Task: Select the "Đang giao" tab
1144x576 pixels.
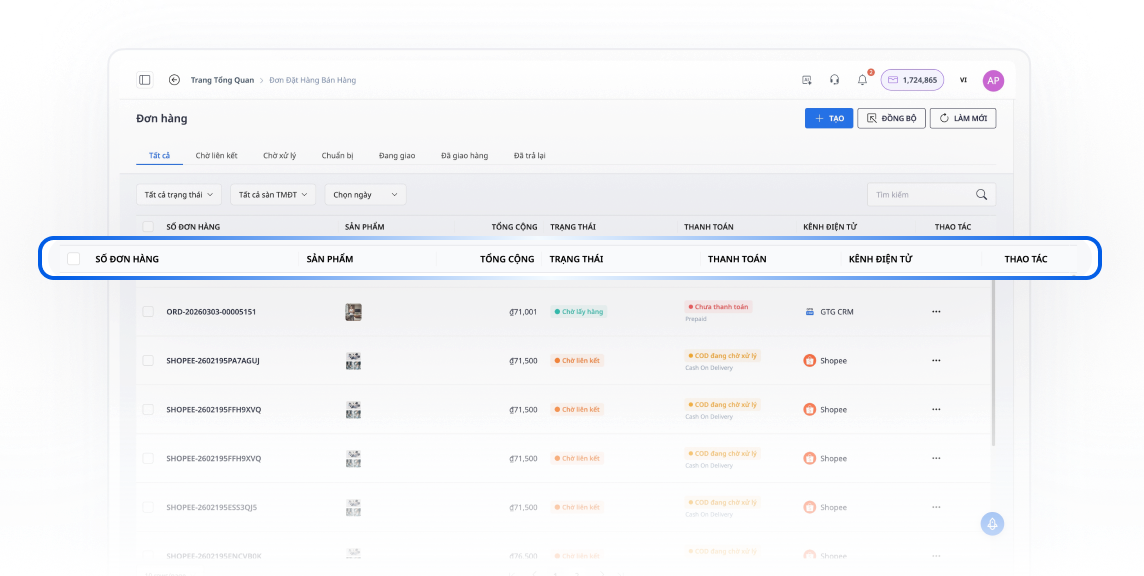Action: [x=397, y=156]
